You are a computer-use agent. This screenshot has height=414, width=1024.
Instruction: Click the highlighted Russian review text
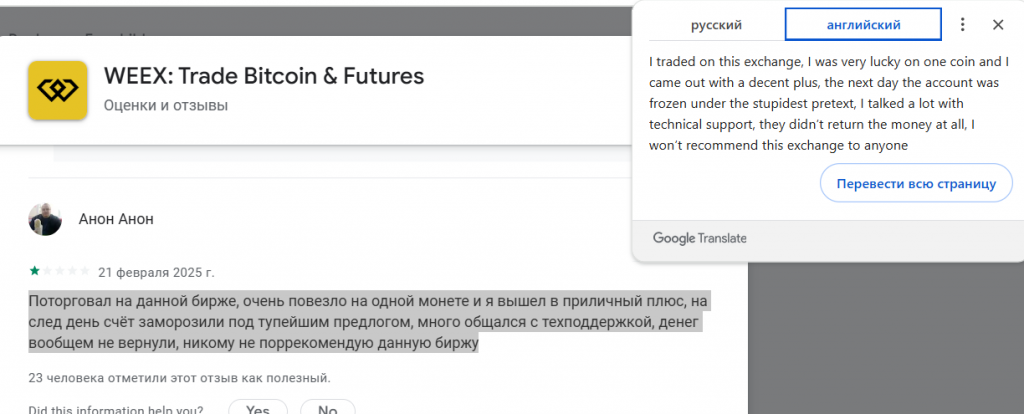[x=369, y=322]
